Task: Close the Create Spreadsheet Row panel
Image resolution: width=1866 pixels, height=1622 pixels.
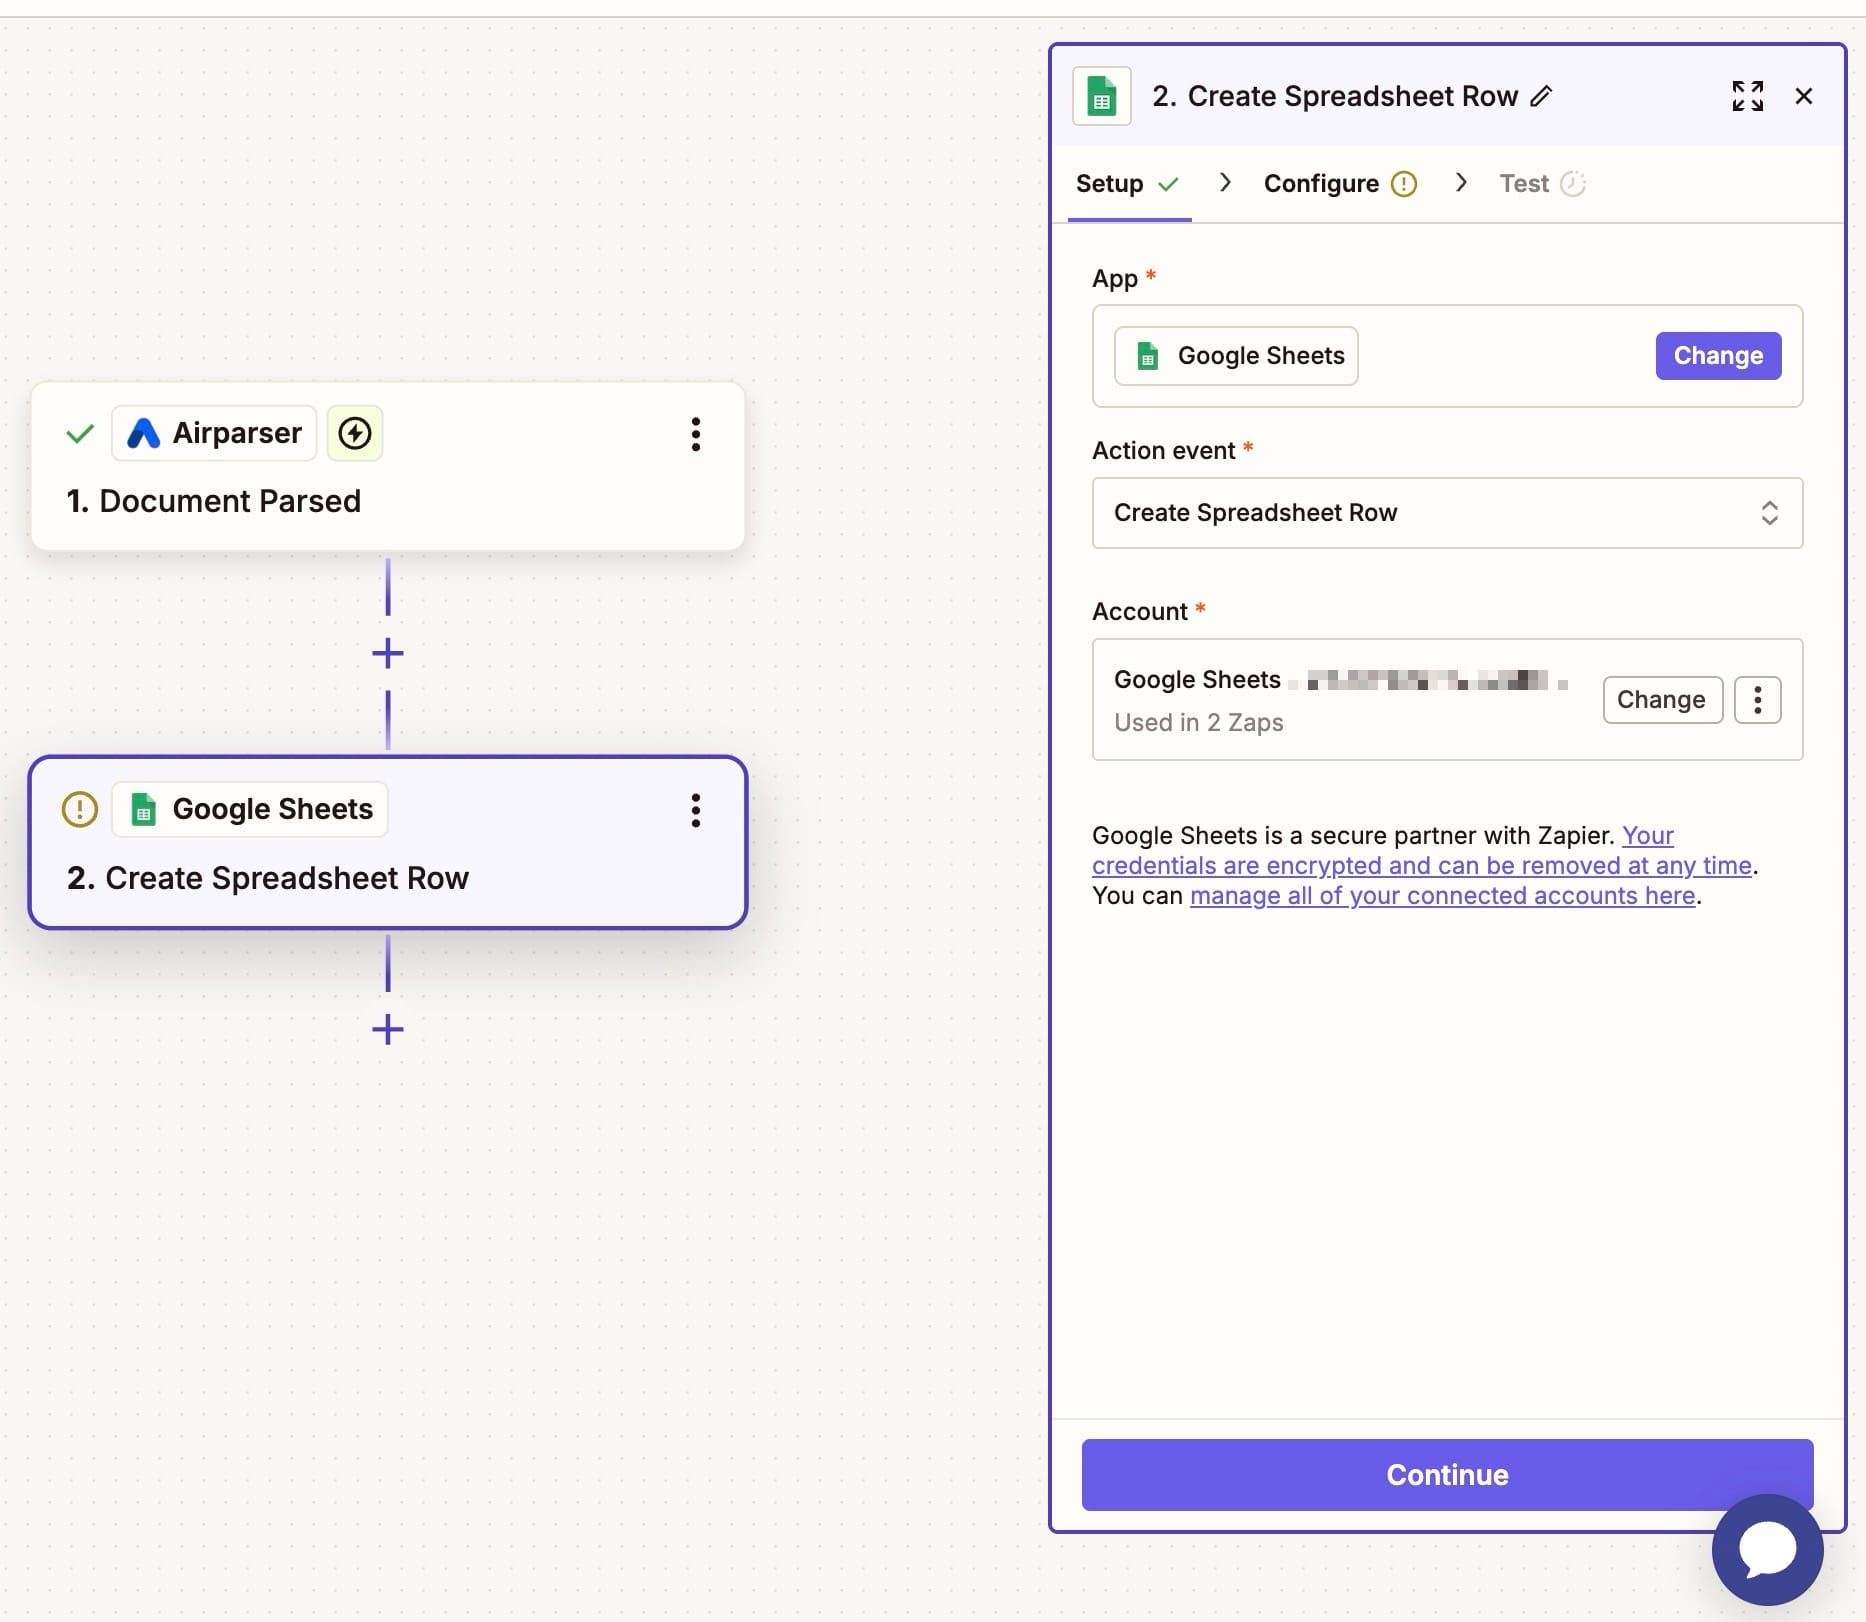Action: pos(1803,96)
